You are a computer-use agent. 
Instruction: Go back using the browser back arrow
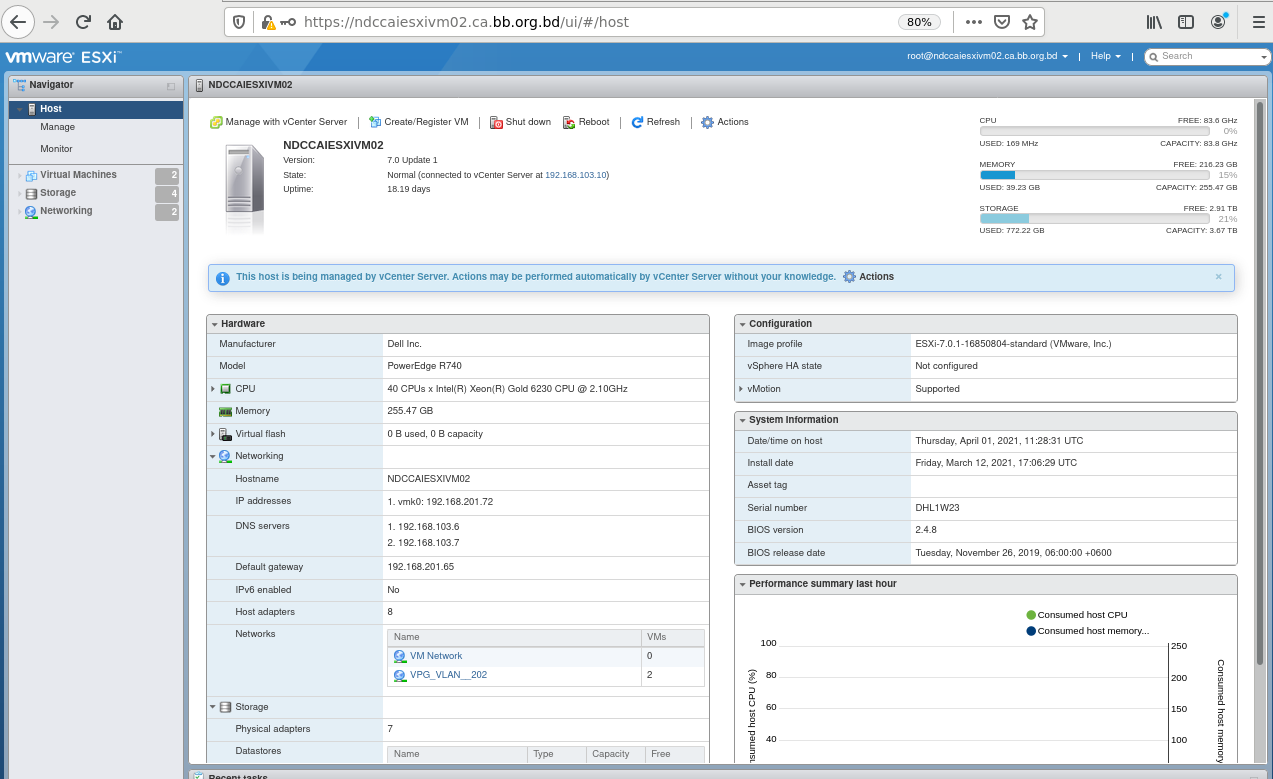coord(18,21)
